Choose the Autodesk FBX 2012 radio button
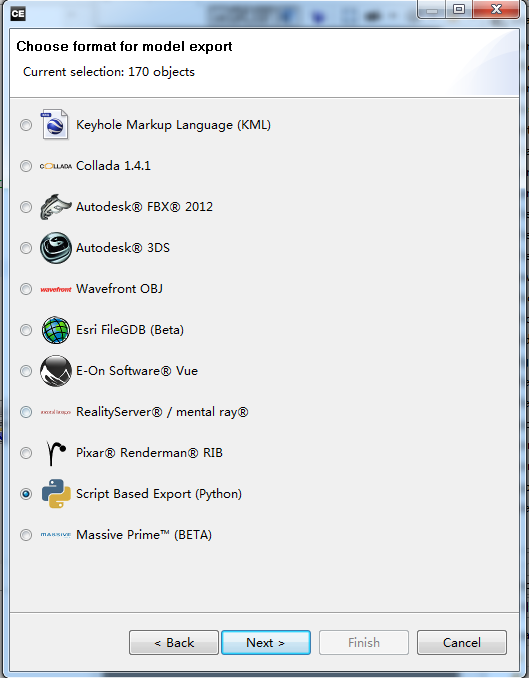The image size is (529, 678). [26, 207]
